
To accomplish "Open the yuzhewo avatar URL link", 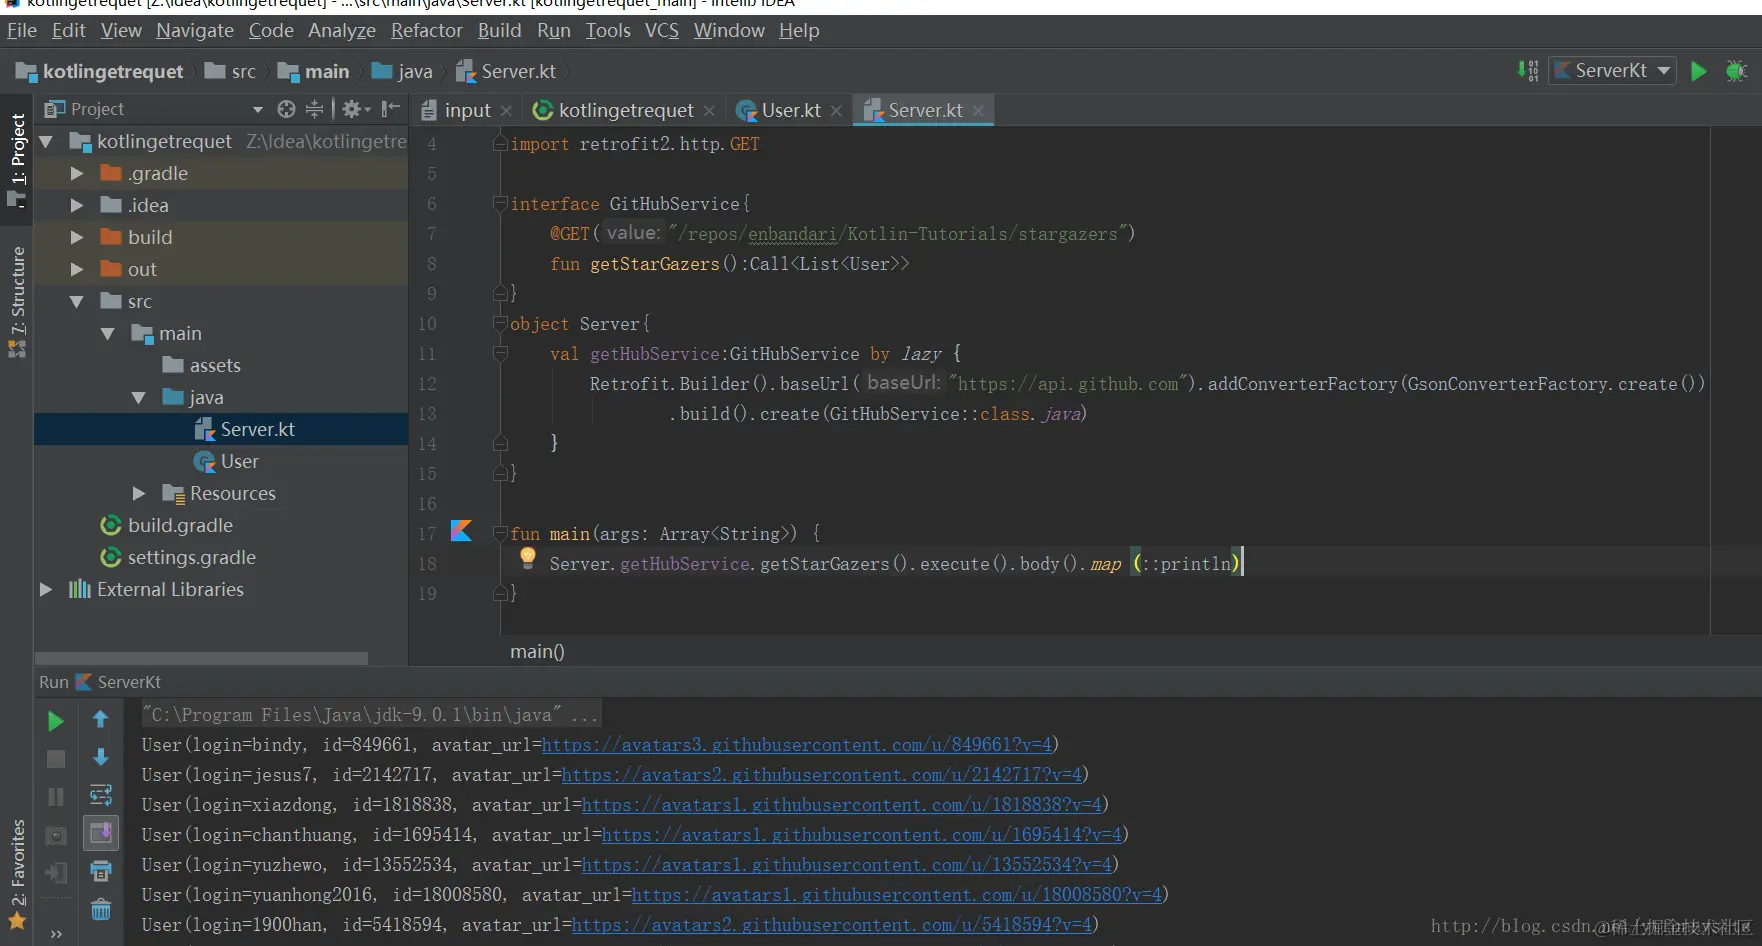I will [x=847, y=865].
